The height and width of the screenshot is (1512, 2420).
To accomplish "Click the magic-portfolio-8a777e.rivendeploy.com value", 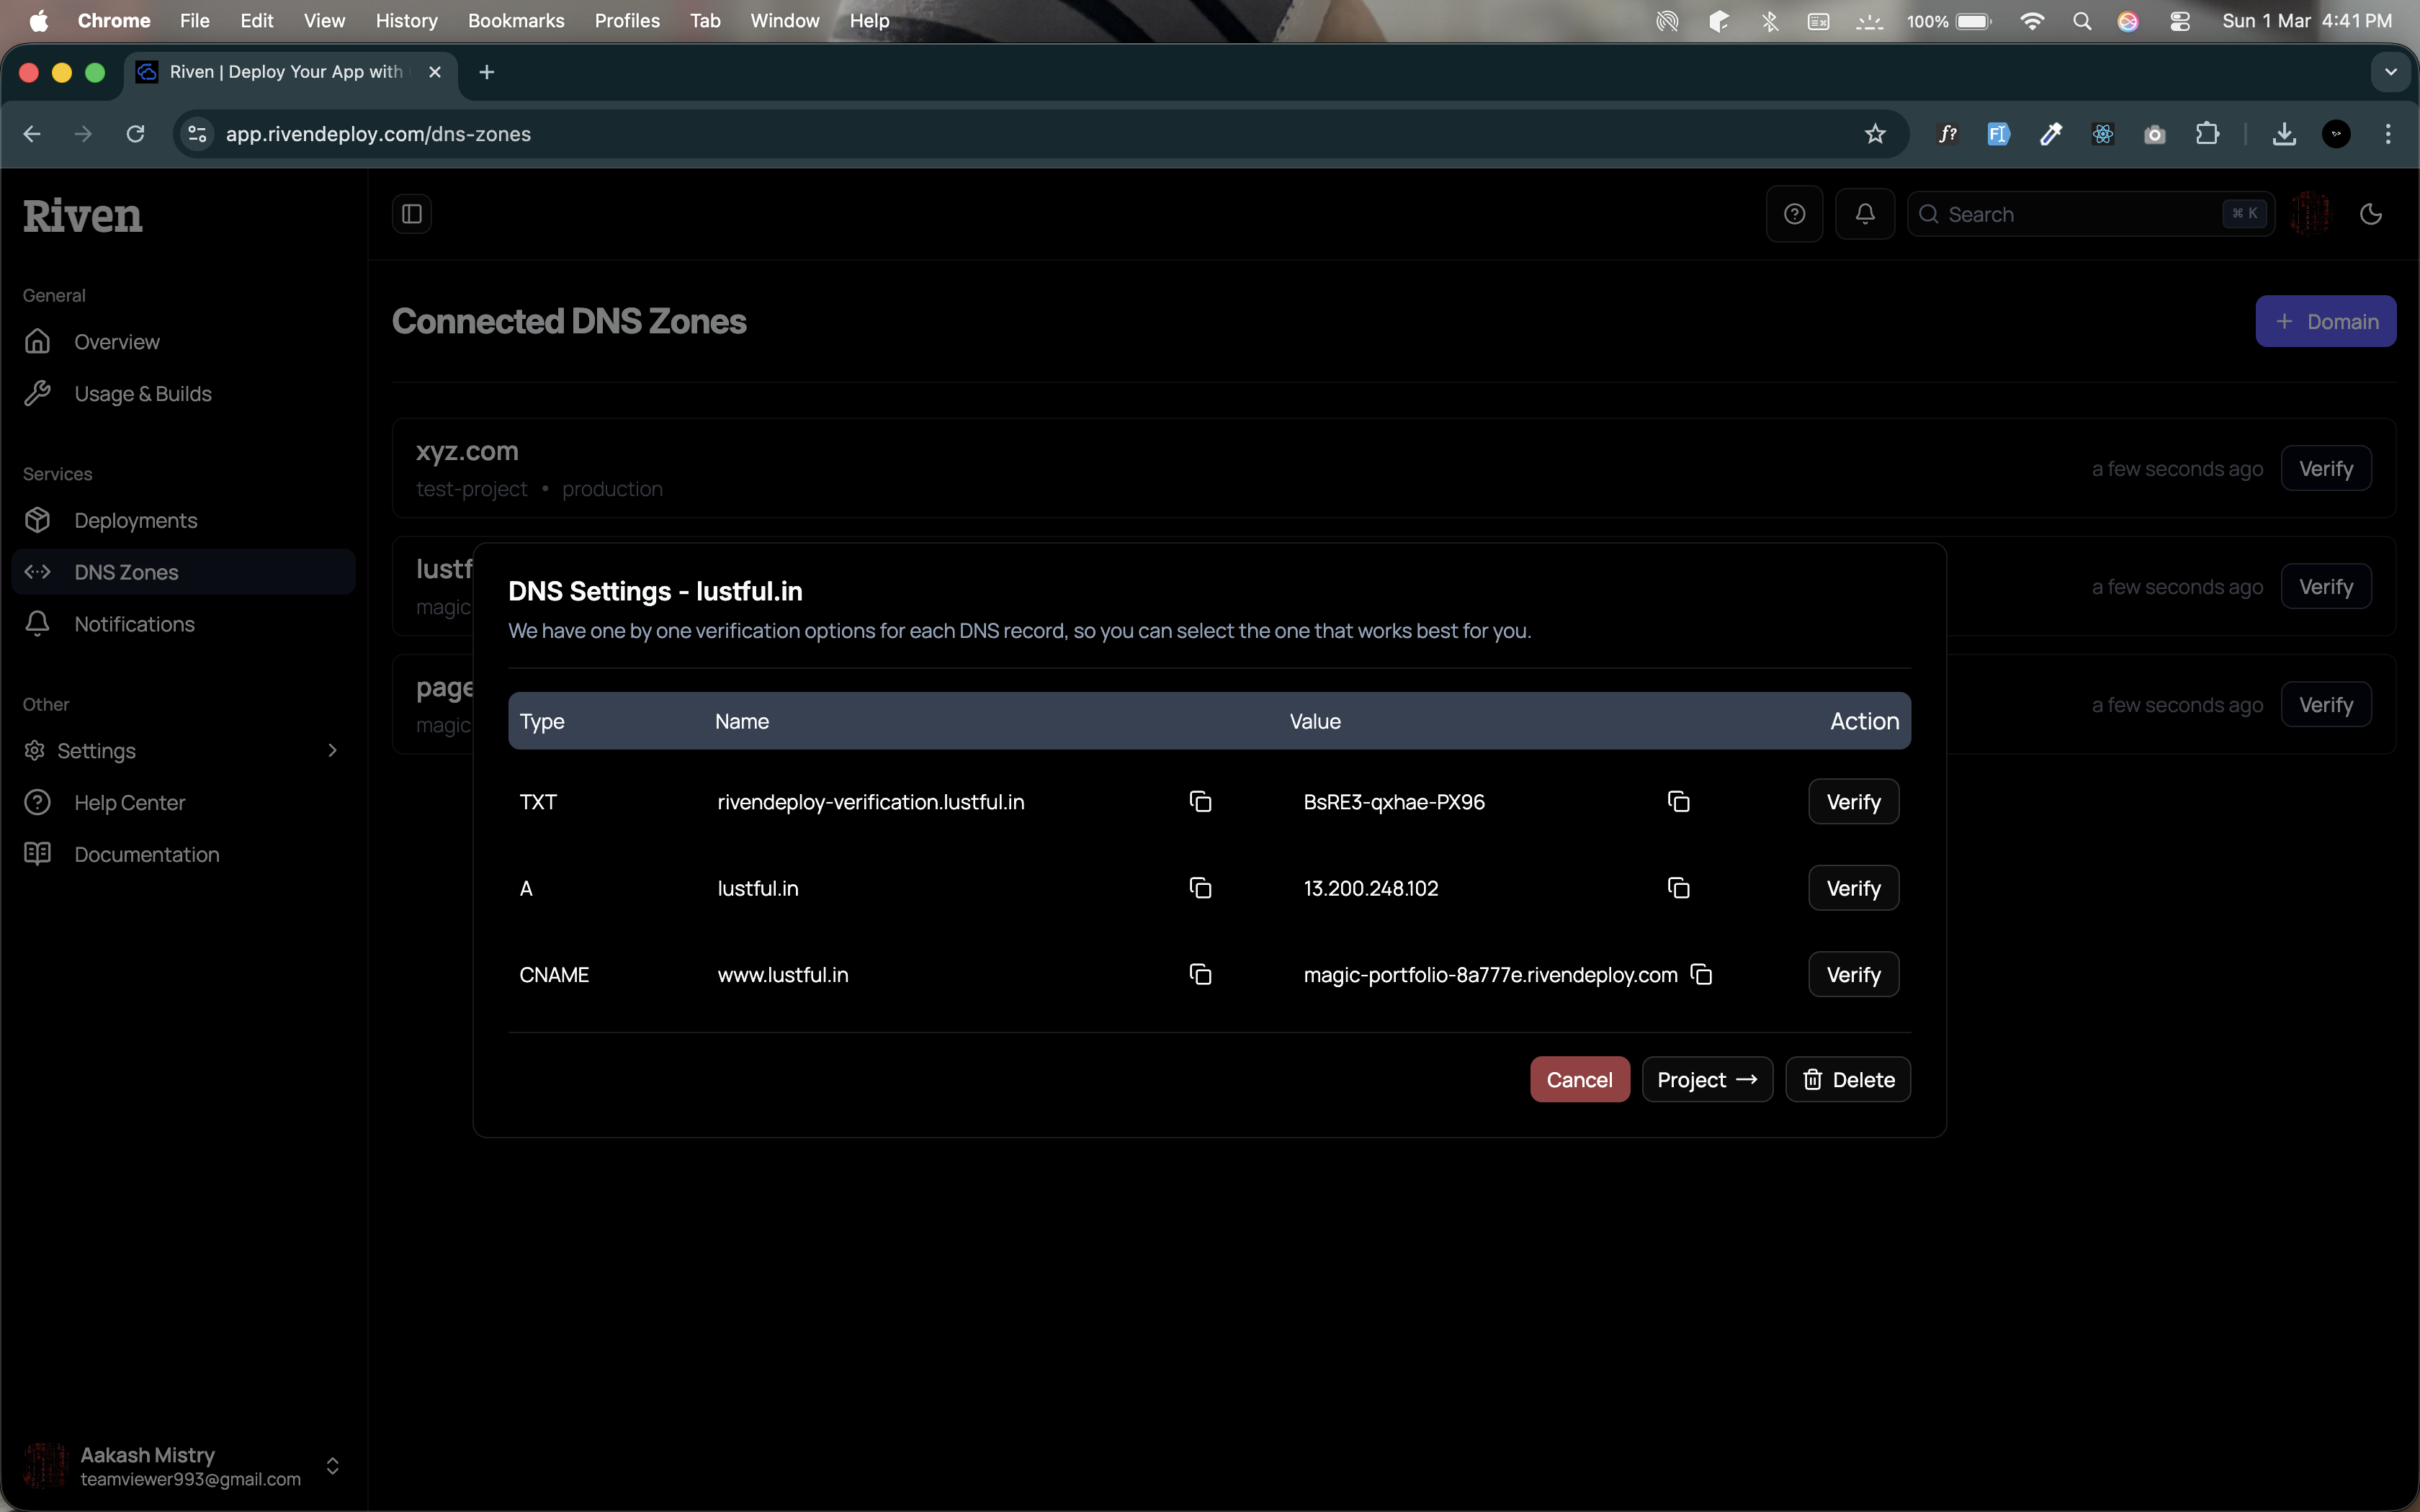I will 1490,975.
